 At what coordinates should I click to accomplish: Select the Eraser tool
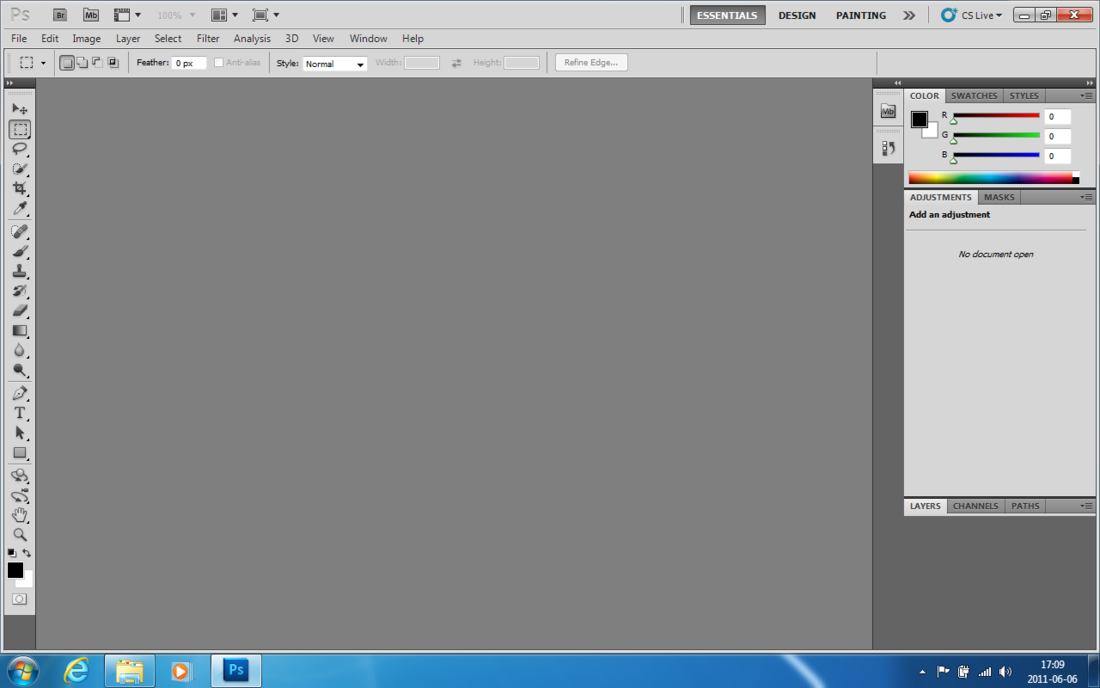(x=20, y=310)
